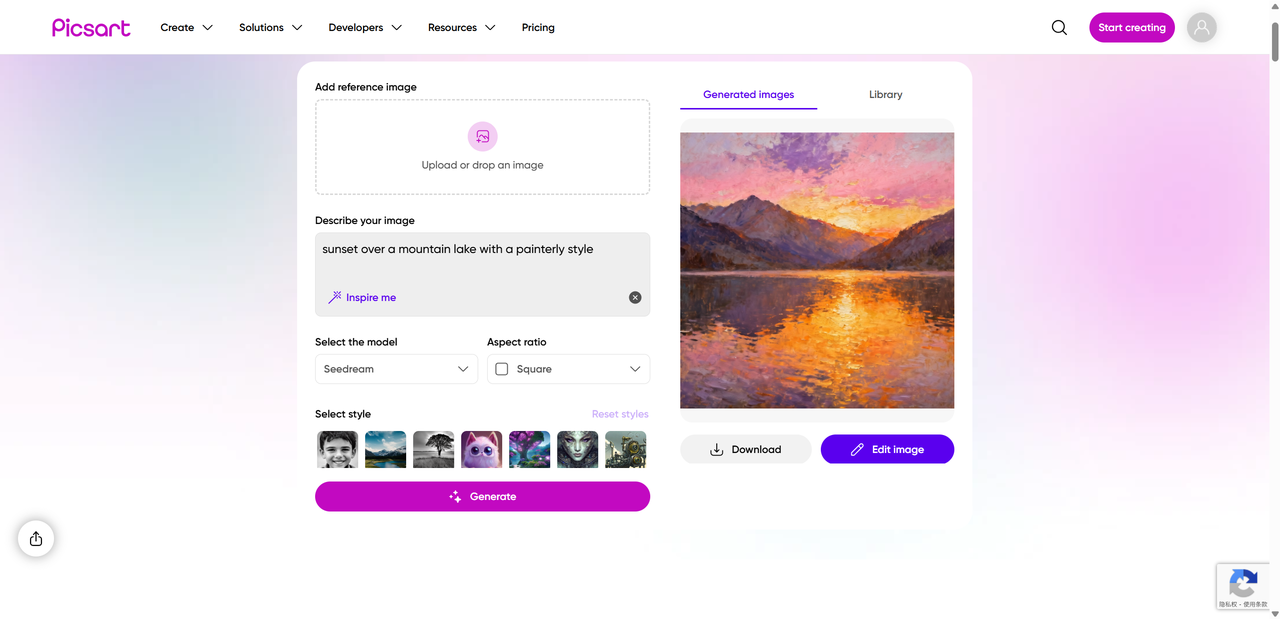This screenshot has height=619, width=1280.
Task: Open the Seedream model dropdown
Action: (x=396, y=369)
